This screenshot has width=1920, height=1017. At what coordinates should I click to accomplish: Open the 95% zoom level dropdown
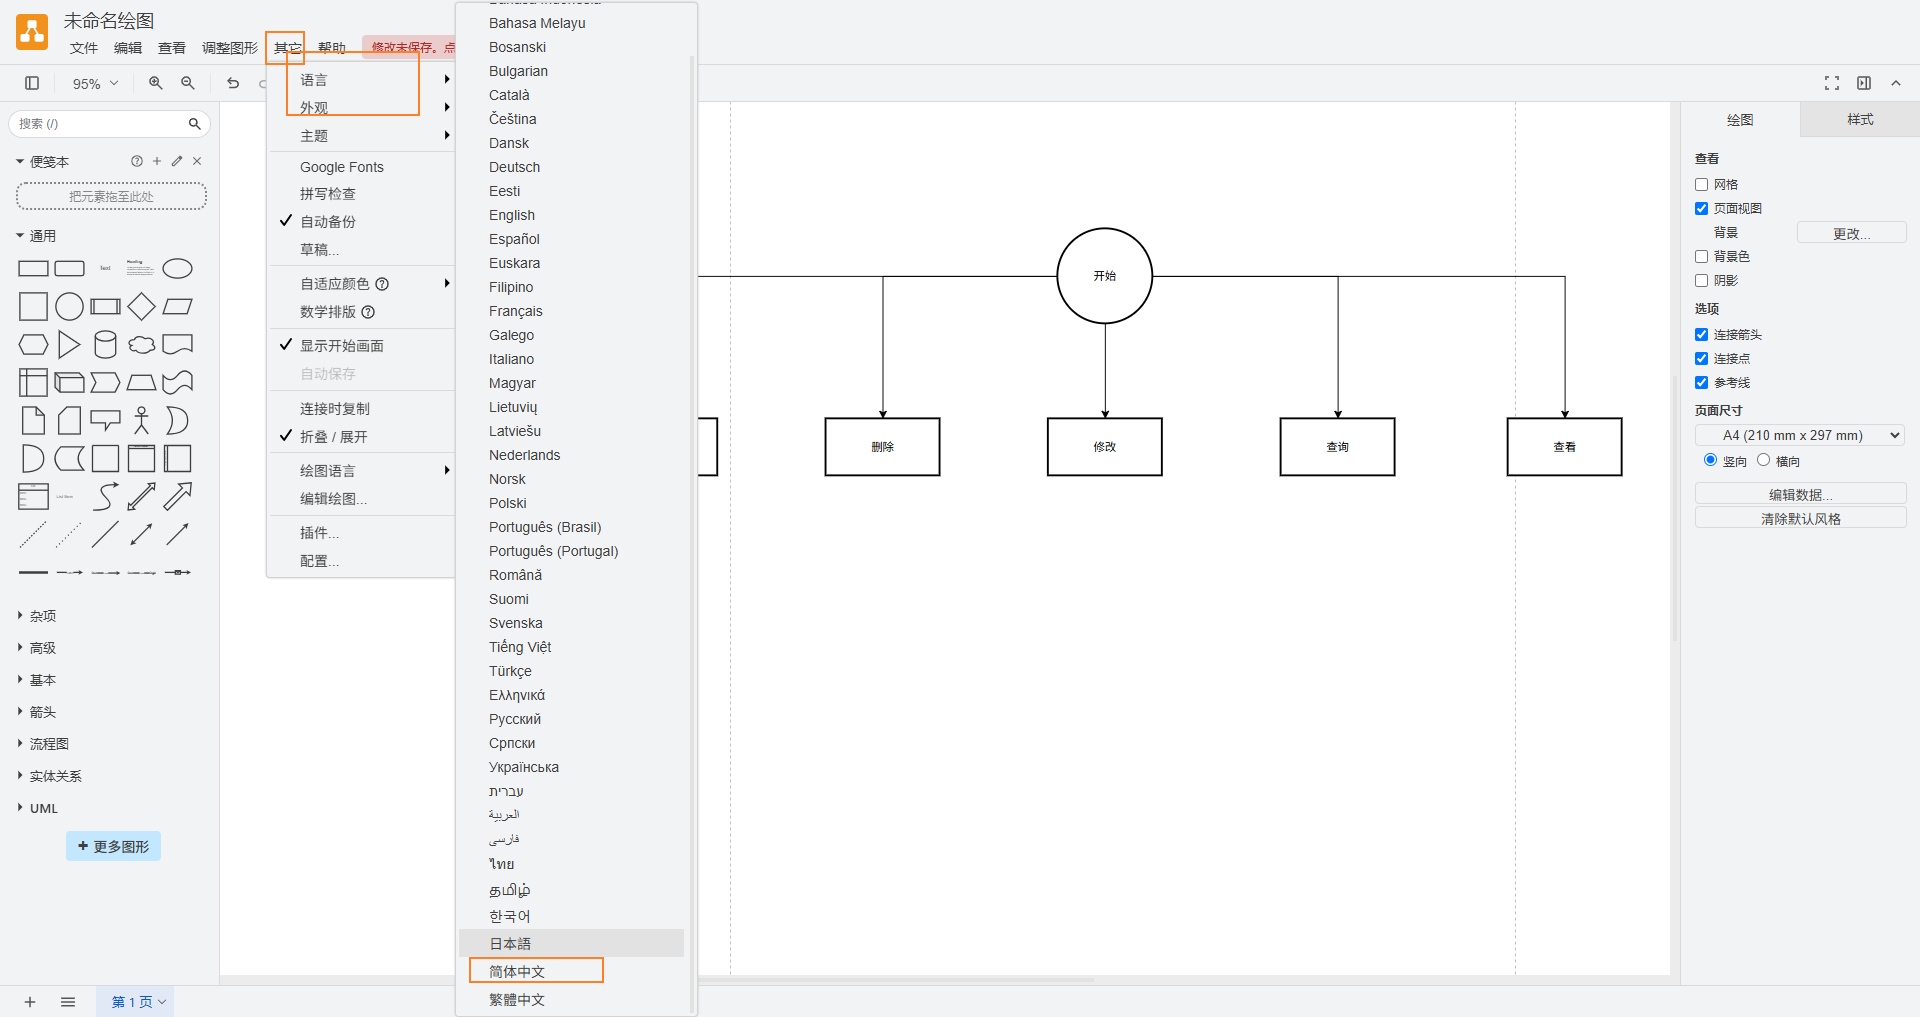click(93, 83)
